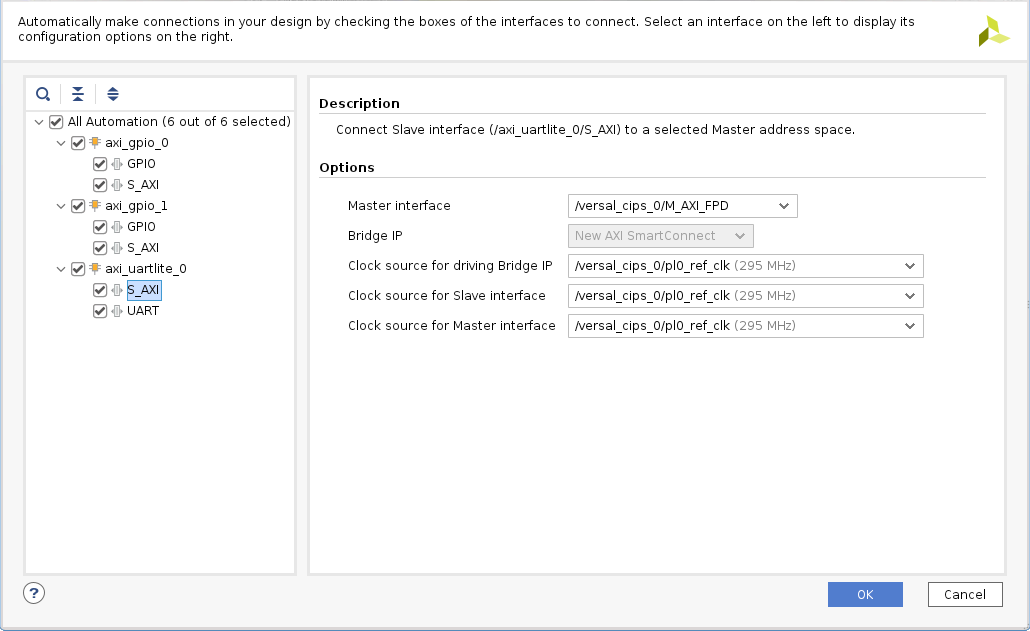
Task: Open Clock source for Slave interface dropdown
Action: (745, 296)
